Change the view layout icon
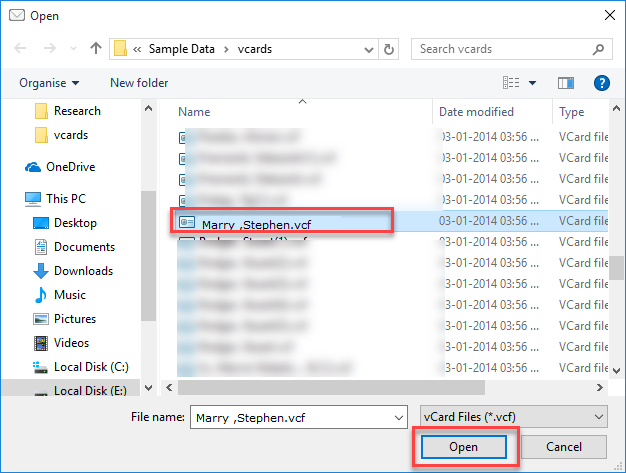 511,83
